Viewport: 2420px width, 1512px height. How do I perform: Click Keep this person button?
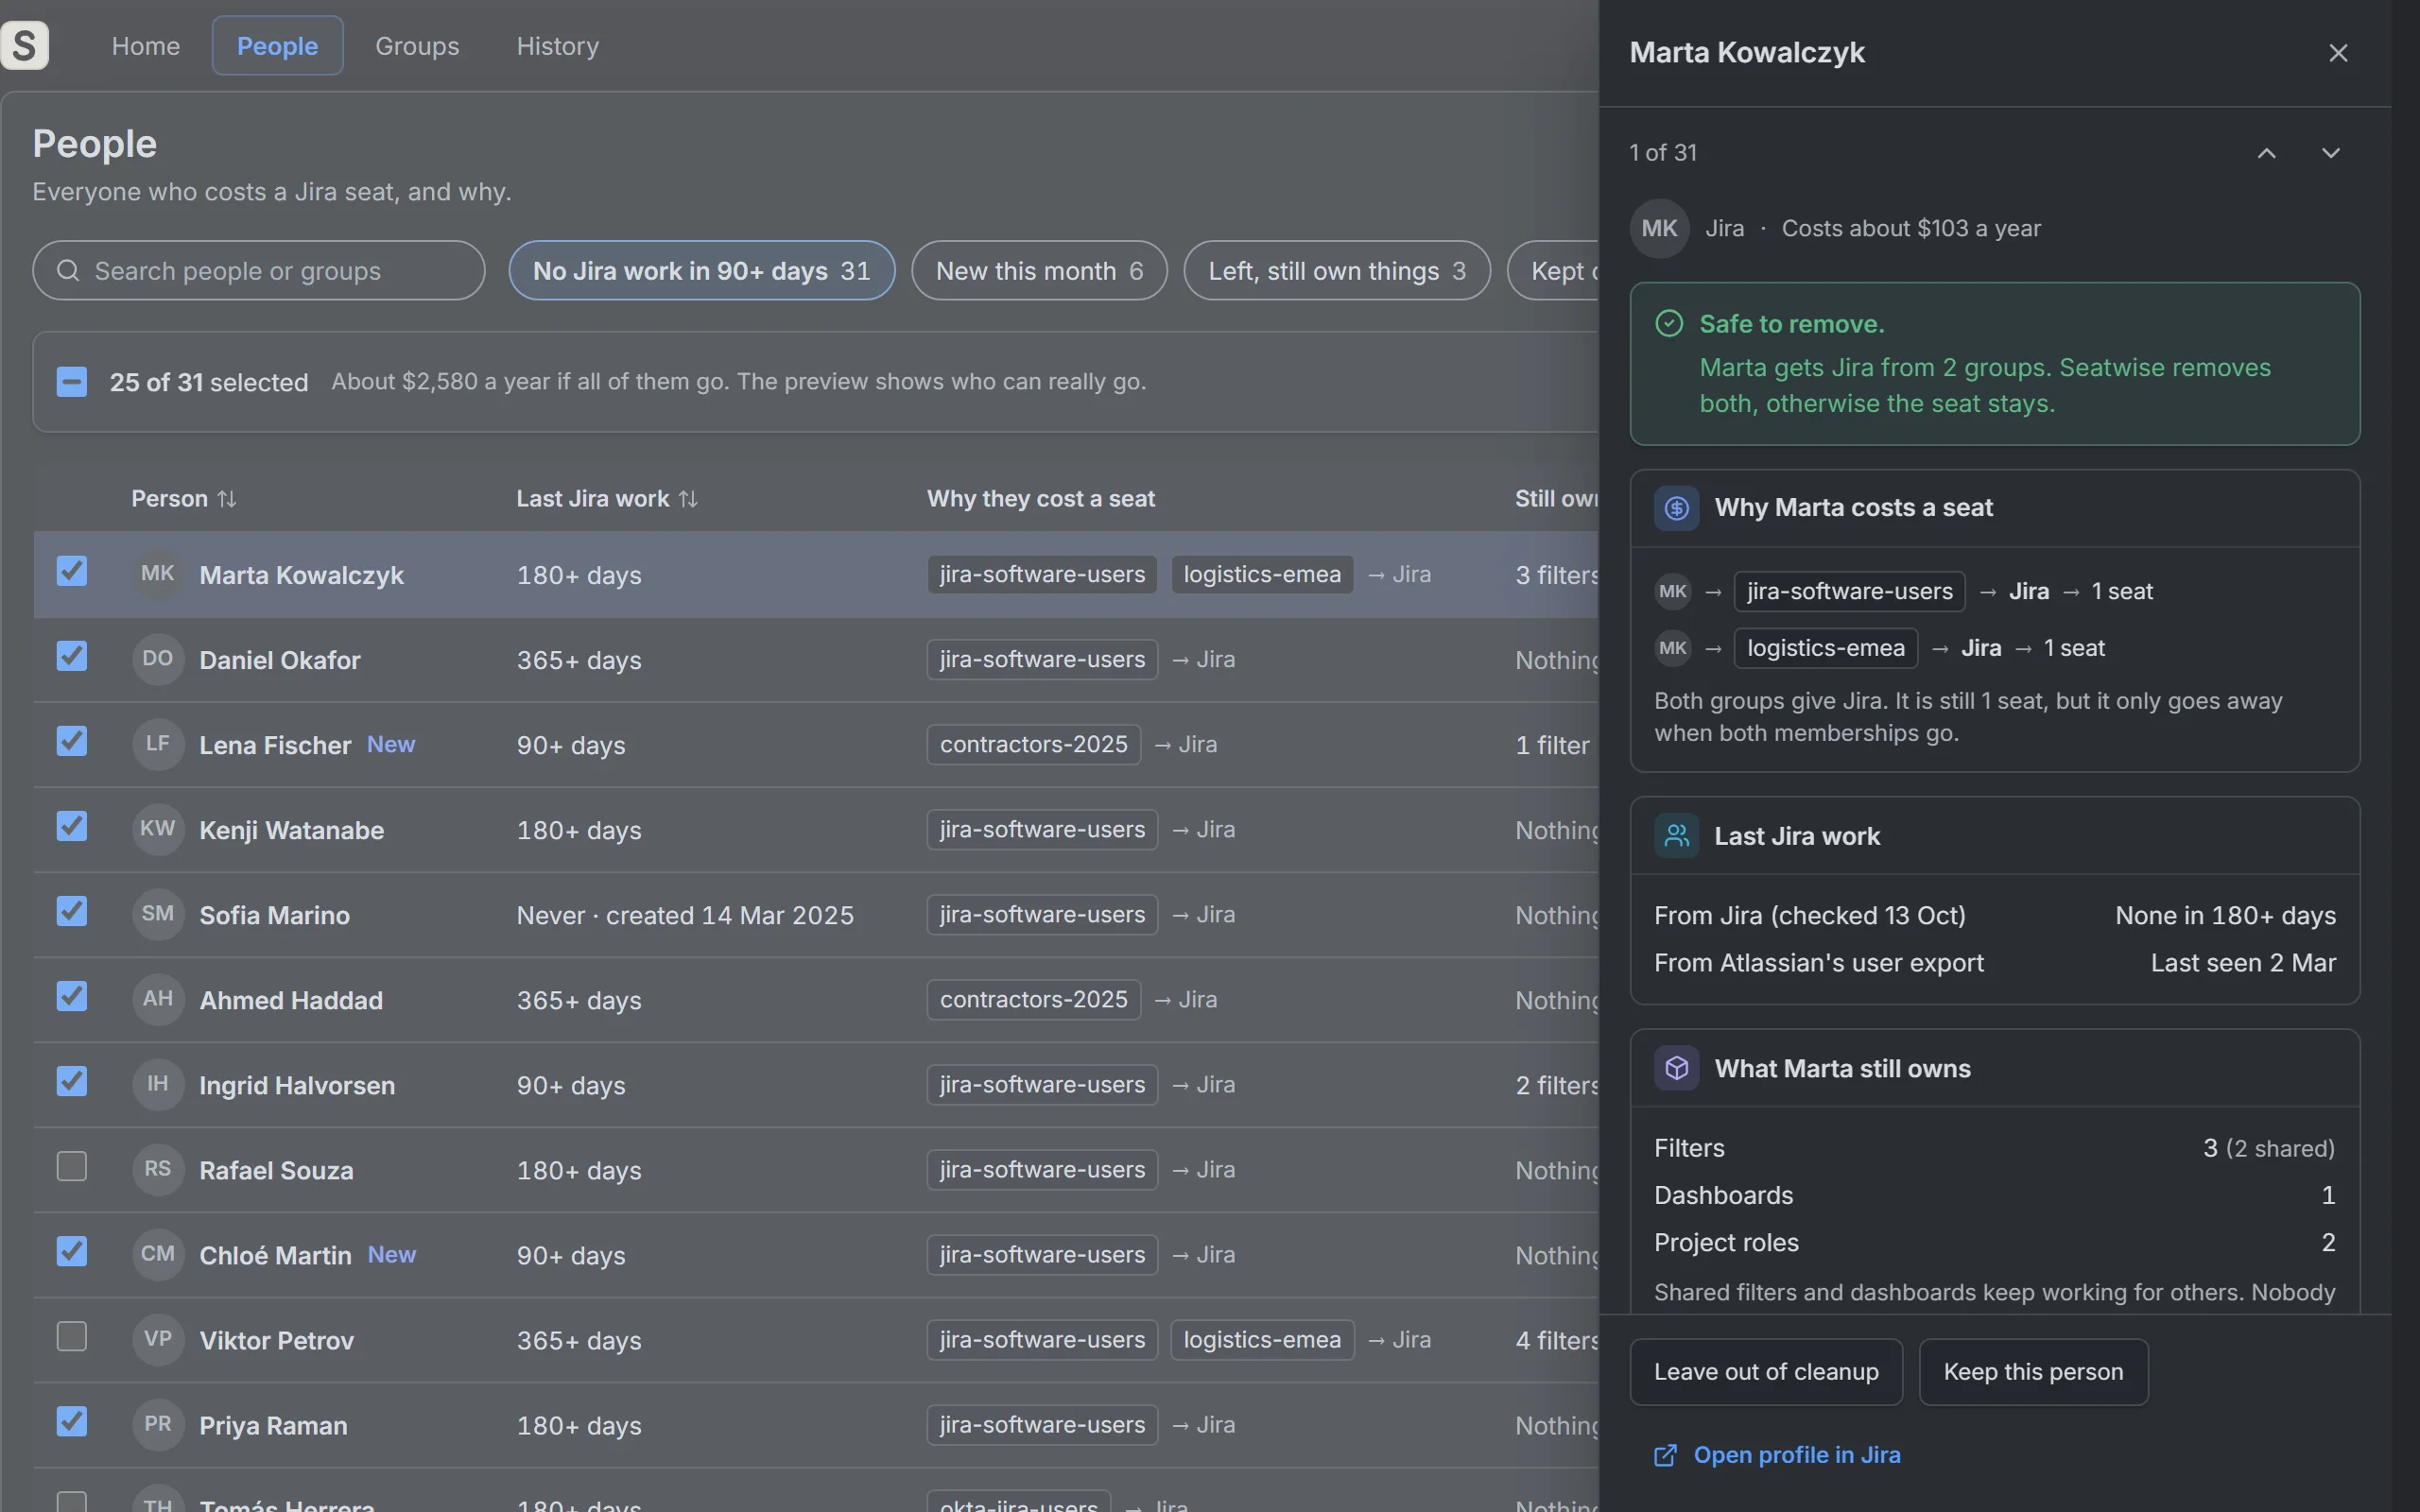click(x=2033, y=1372)
